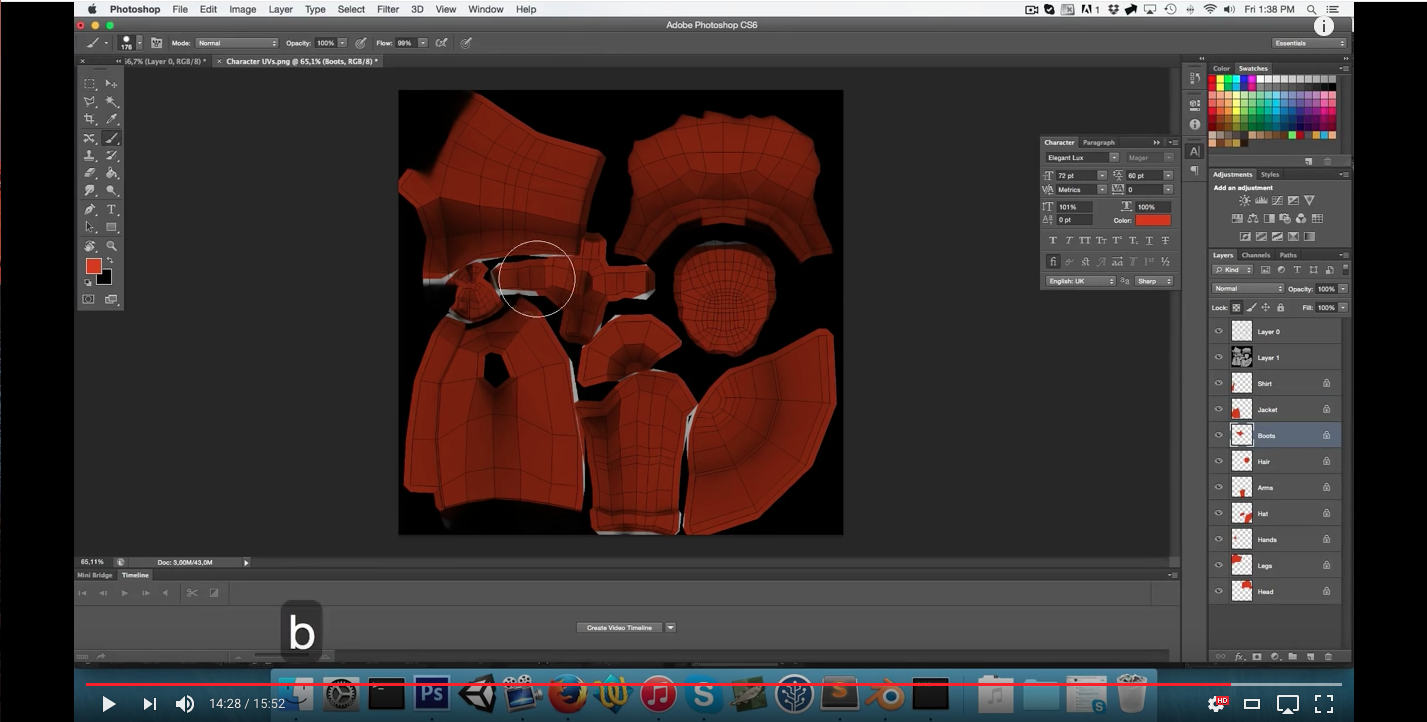Image resolution: width=1427 pixels, height=722 pixels.
Task: Toggle Quick Mask mode
Action: pos(89,299)
